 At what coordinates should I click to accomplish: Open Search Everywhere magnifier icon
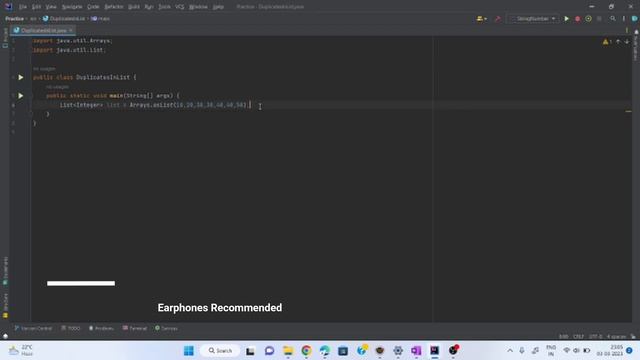[x=613, y=19]
